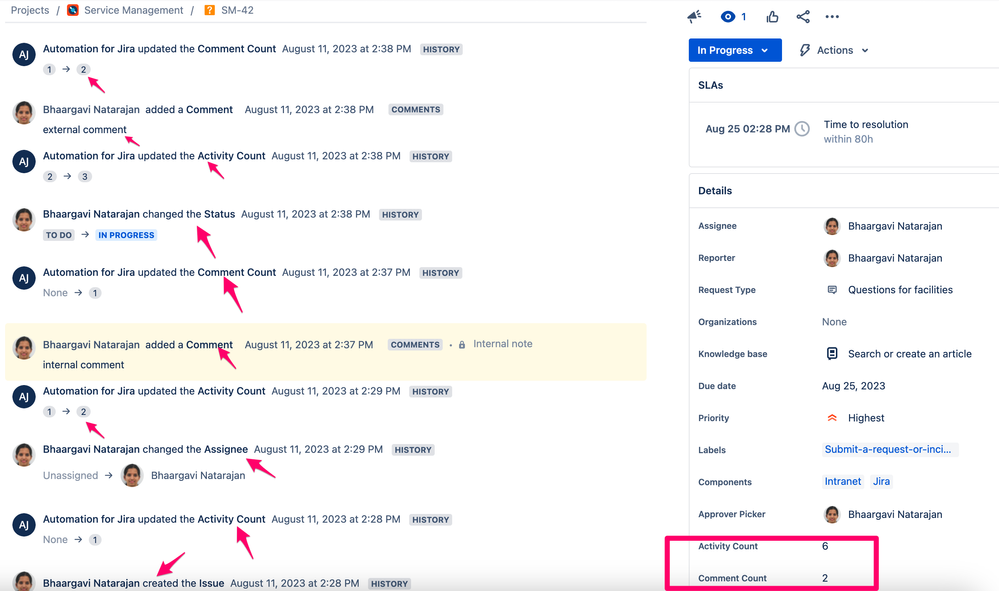This screenshot has height=591, width=999.
Task: Click the user avatar beside external comment
Action: click(24, 113)
